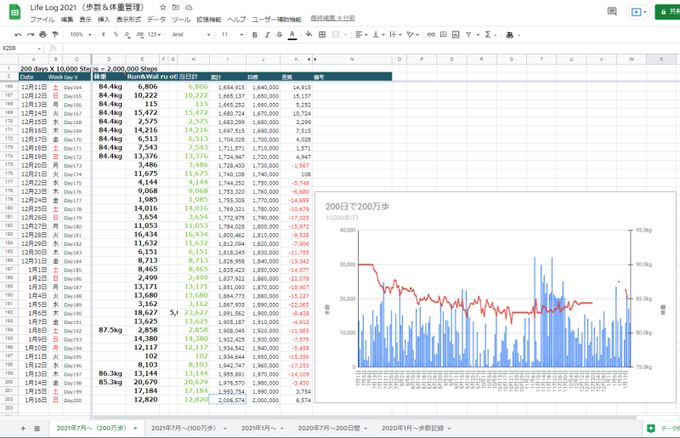Image resolution: width=680 pixels, height=438 pixels.
Task: Open the text rotation dropdown
Action: [412, 34]
